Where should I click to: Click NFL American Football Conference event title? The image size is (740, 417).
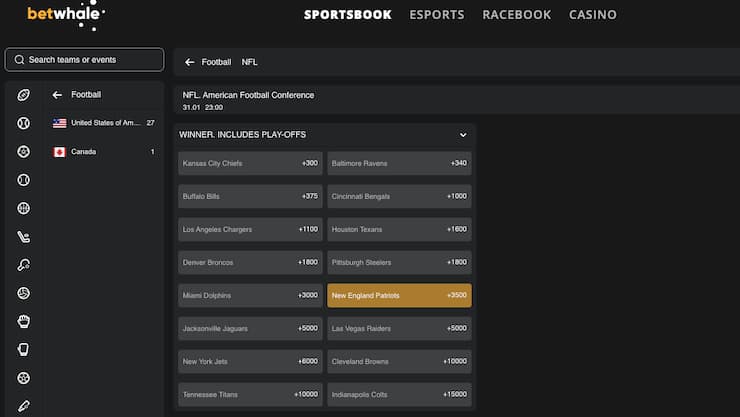(248, 95)
